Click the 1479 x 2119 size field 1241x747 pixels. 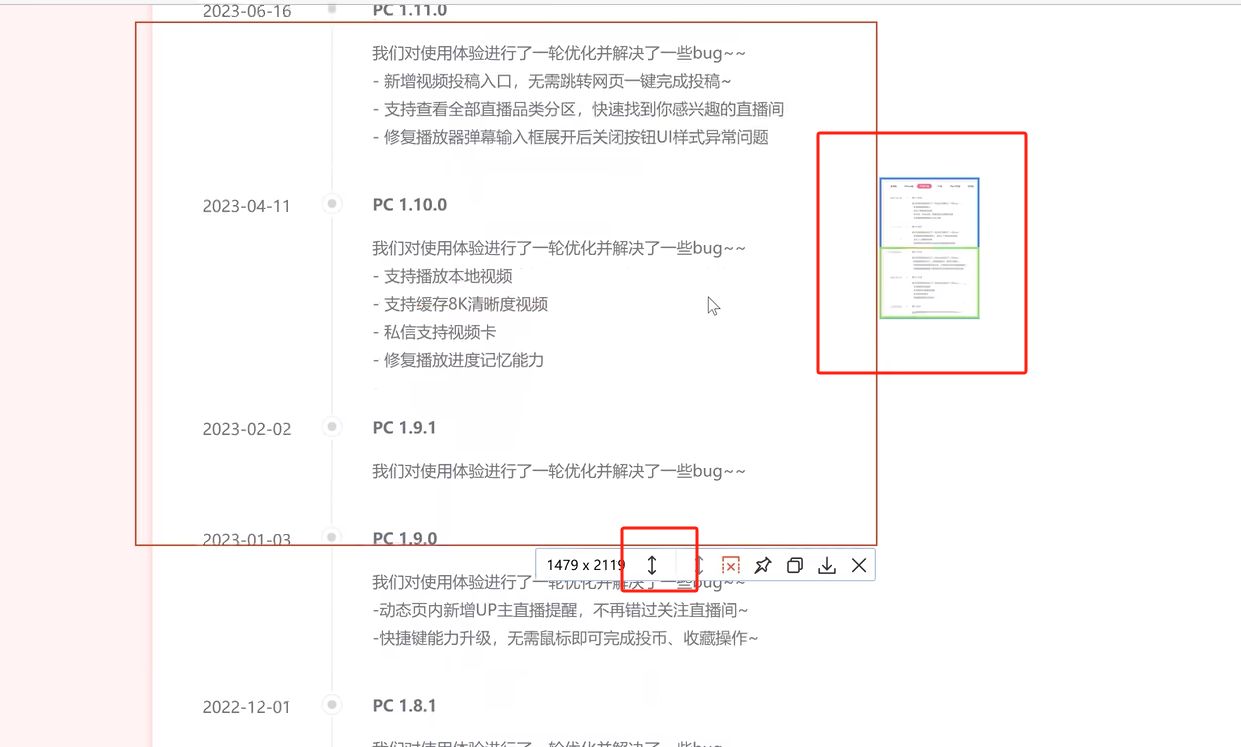(585, 565)
